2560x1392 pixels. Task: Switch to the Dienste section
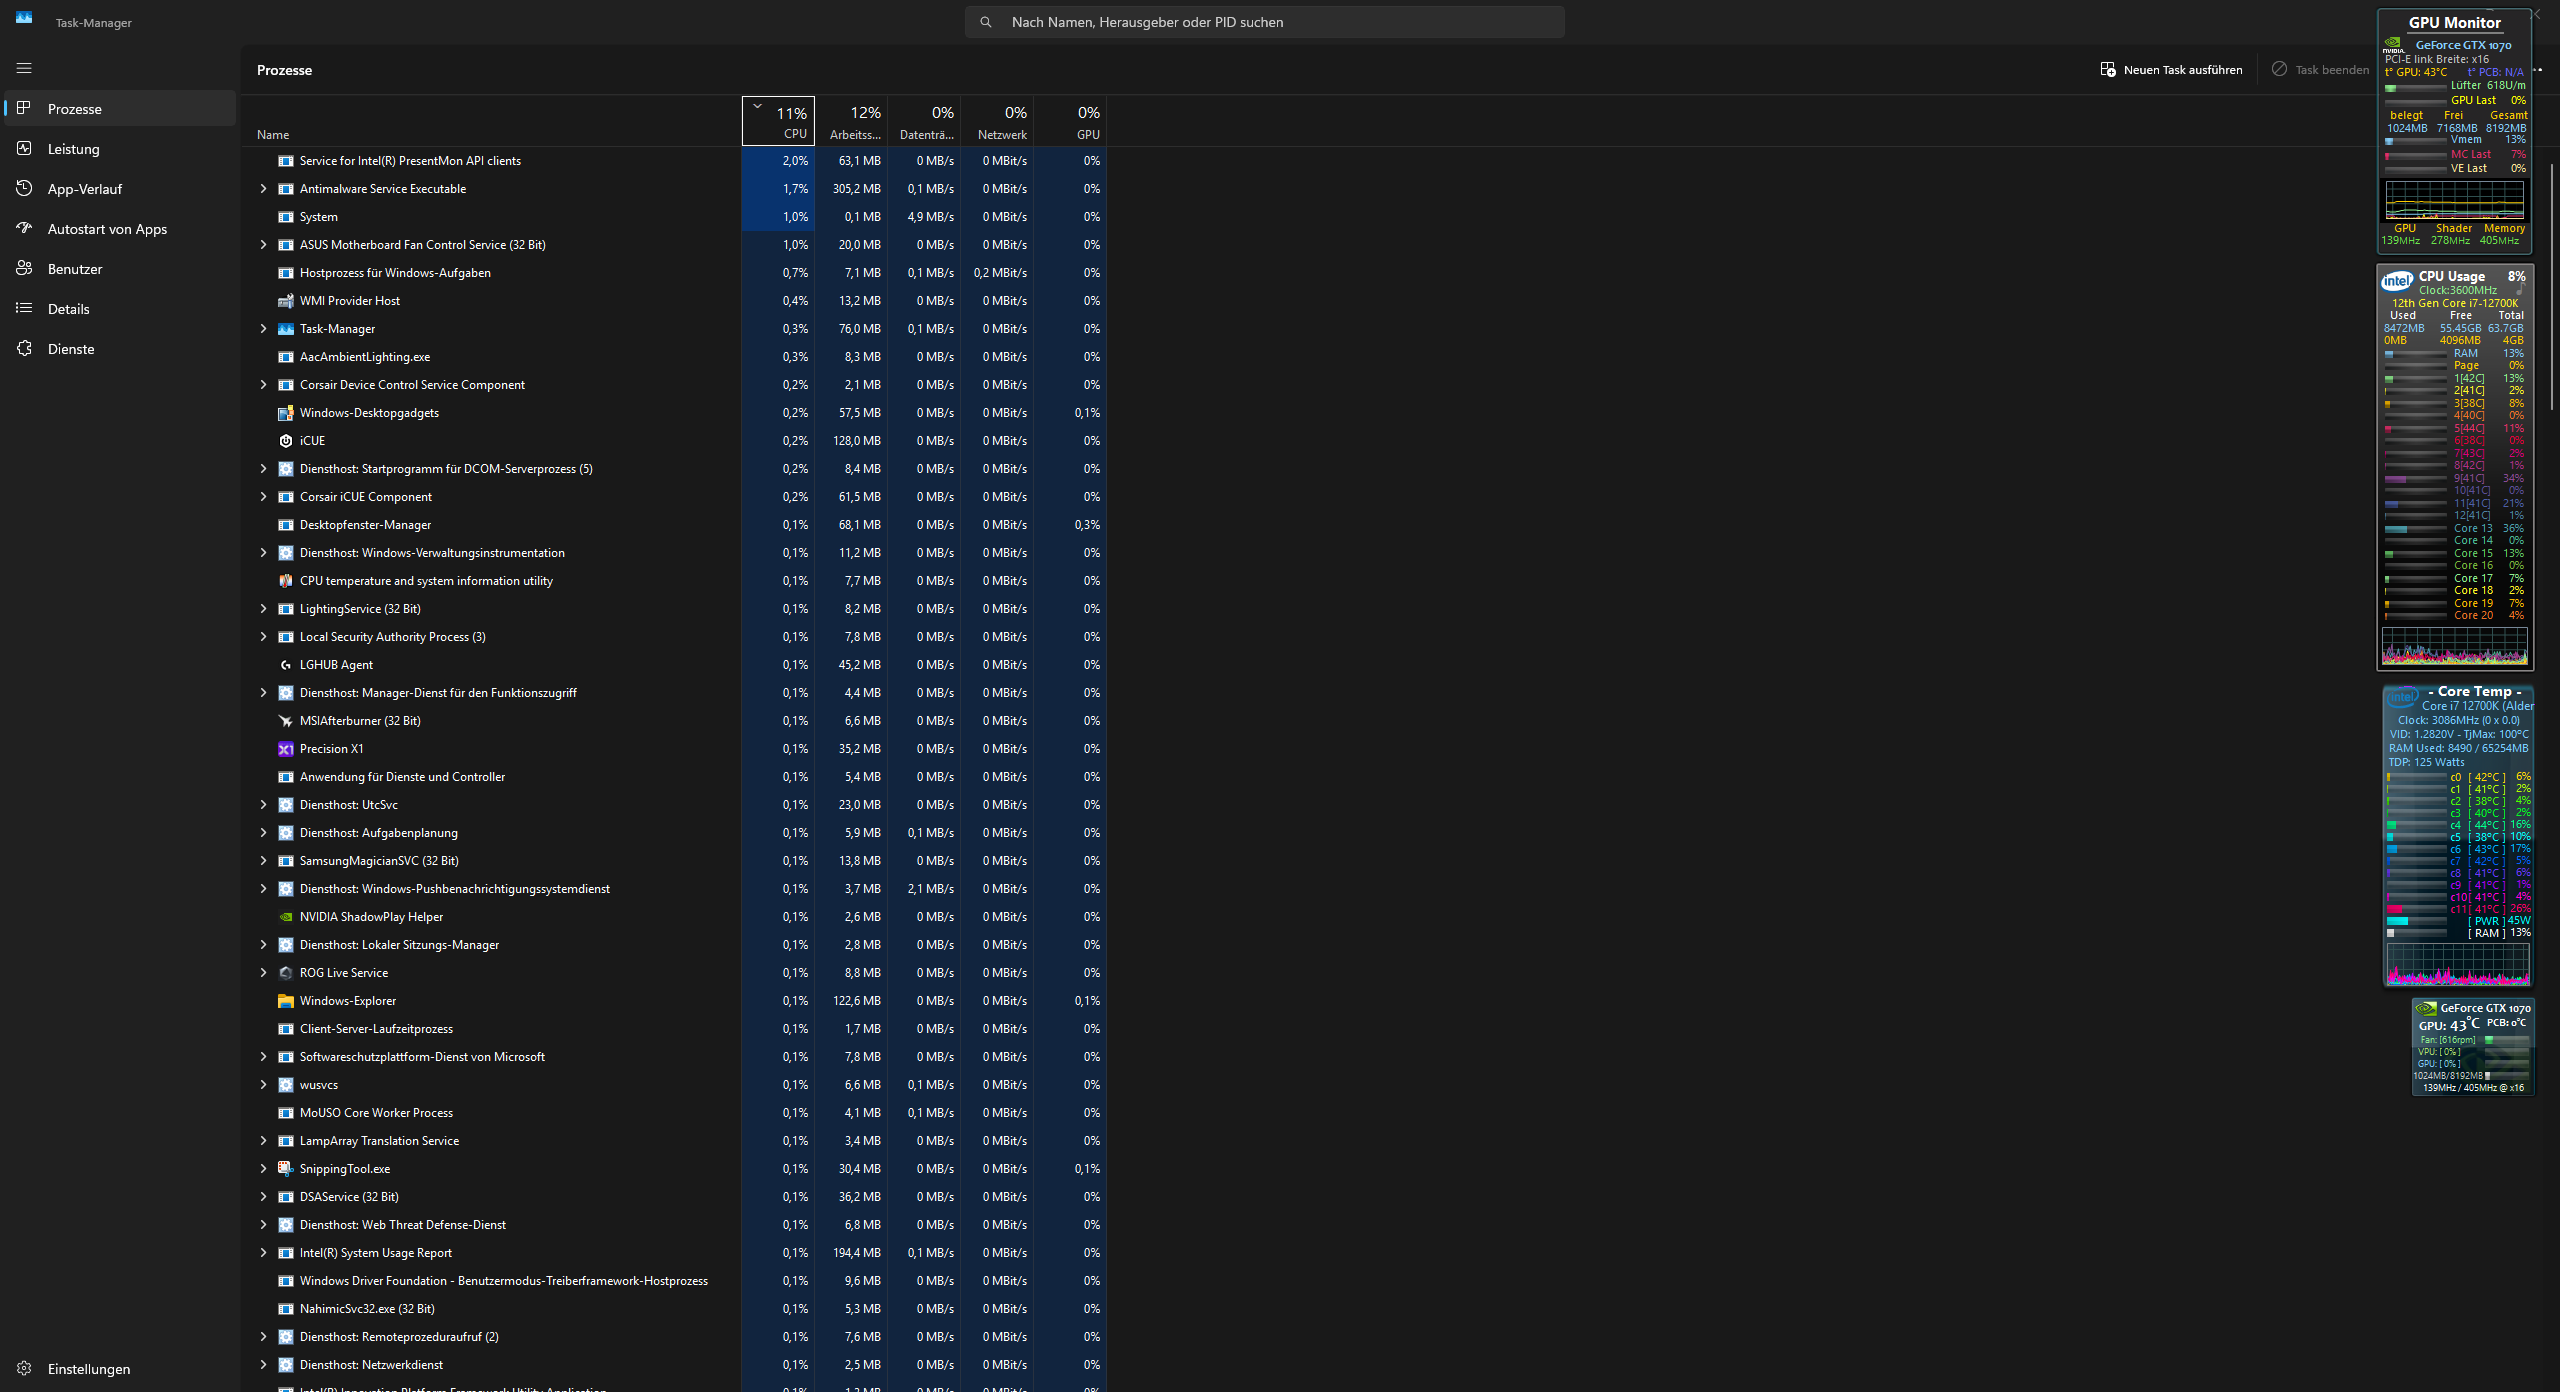click(x=72, y=348)
